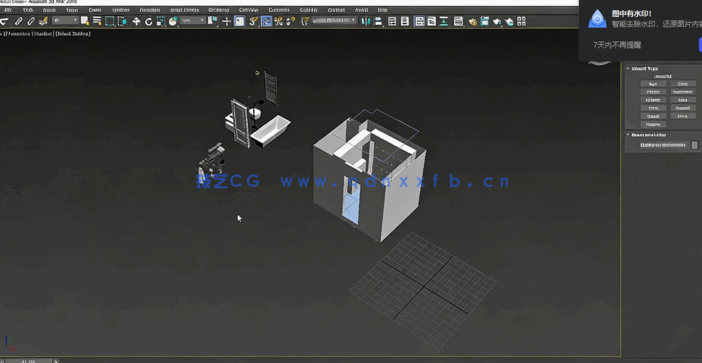Open the Modifiers menu
This screenshot has width=702, height=363.
121,10
